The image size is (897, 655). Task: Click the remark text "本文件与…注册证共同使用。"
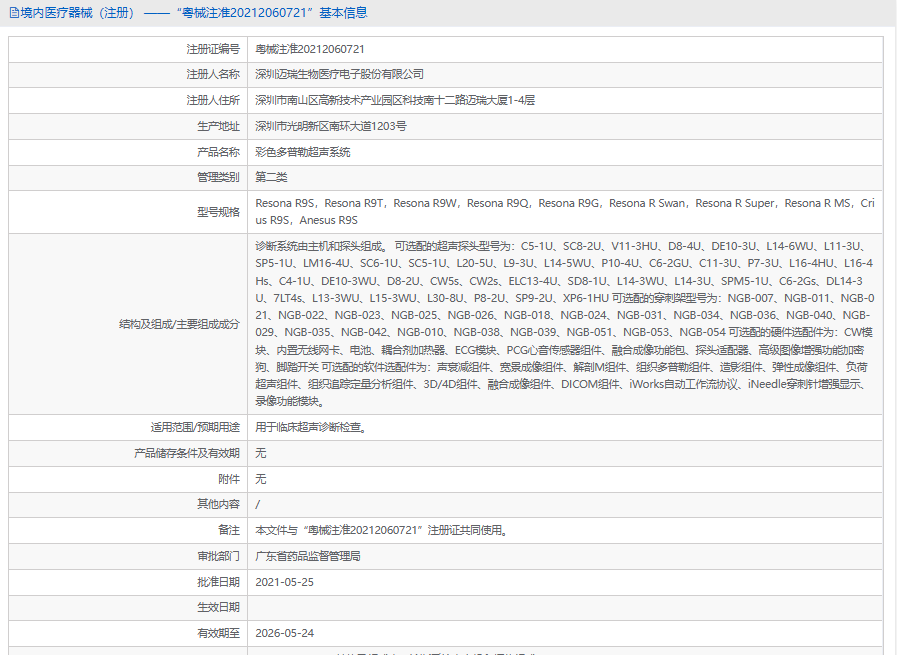(x=382, y=530)
